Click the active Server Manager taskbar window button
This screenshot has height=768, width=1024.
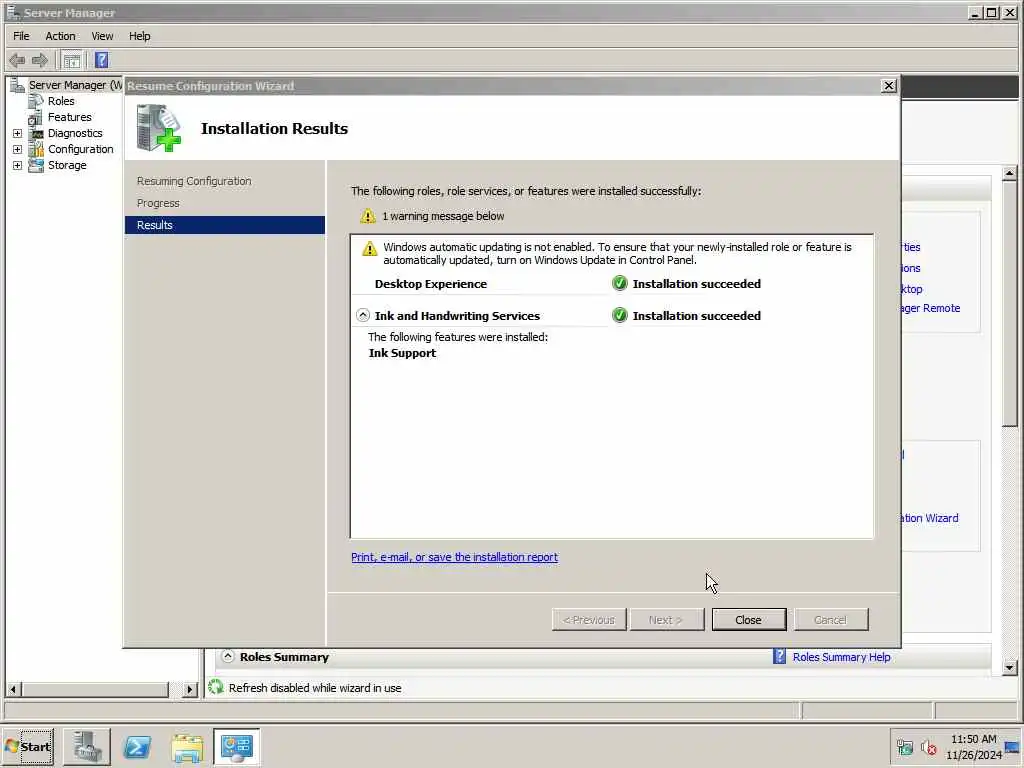236,746
